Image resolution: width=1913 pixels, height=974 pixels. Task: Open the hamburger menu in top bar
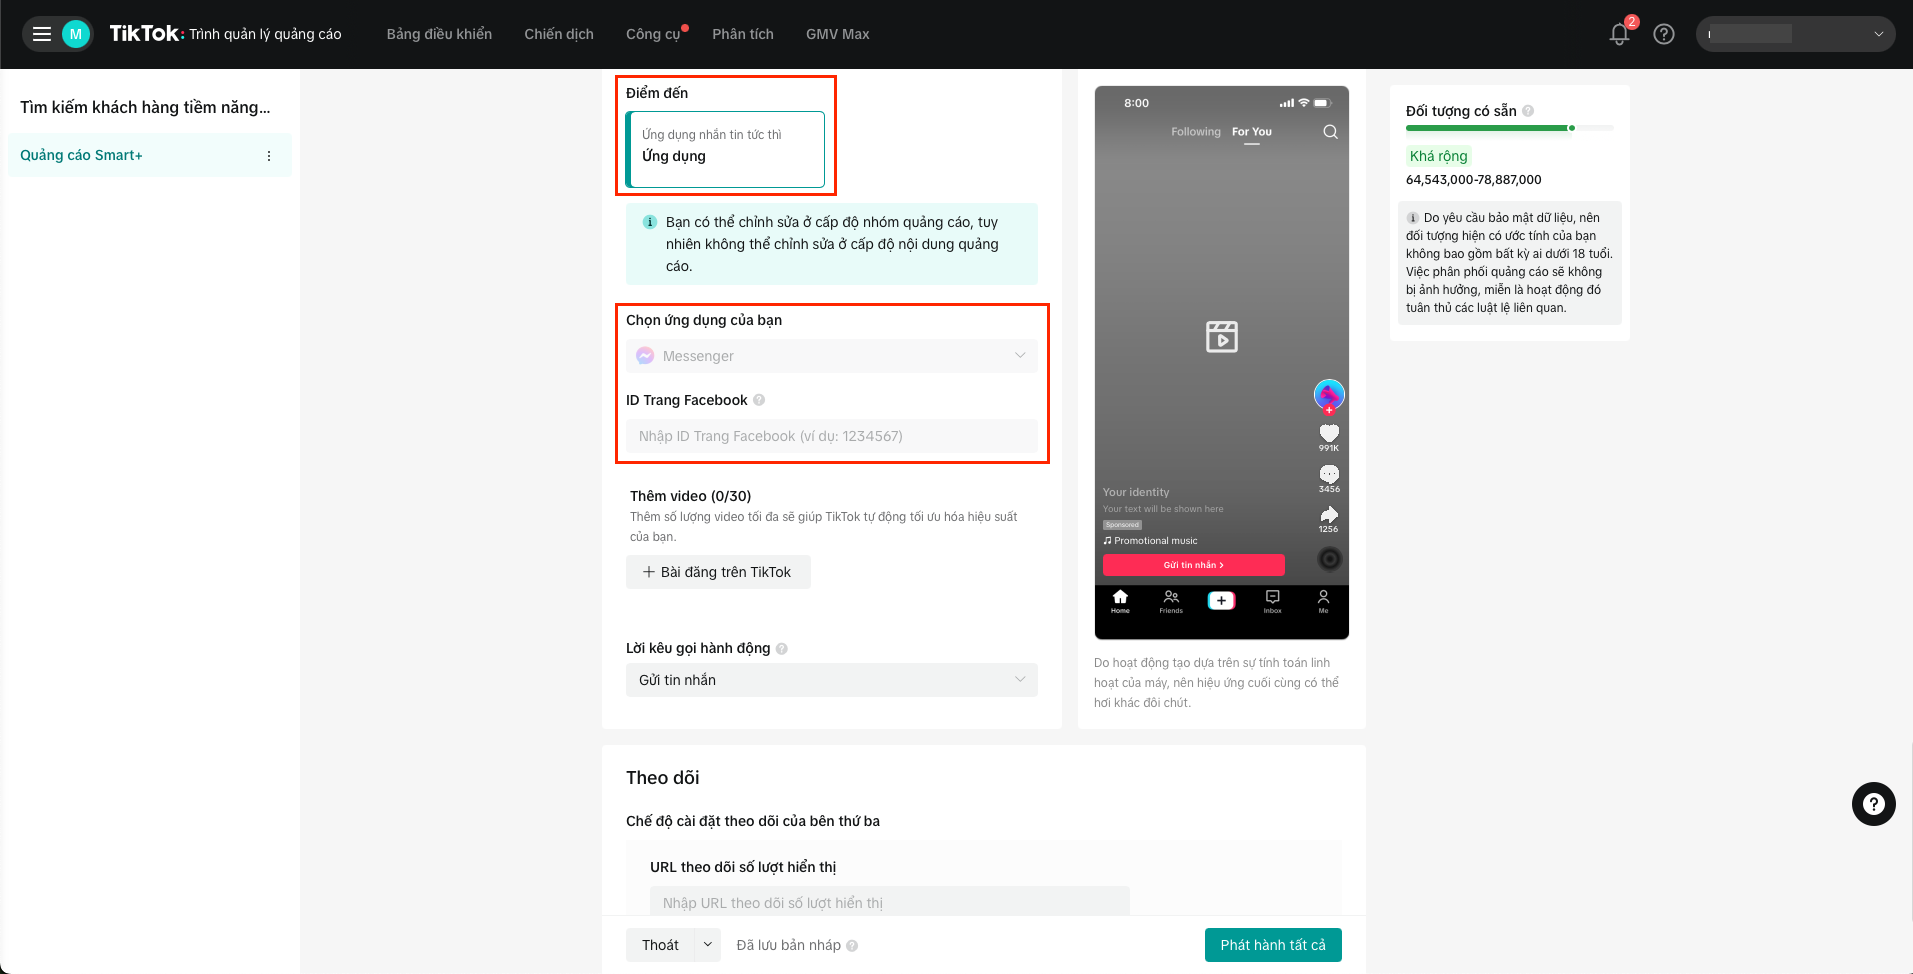42,34
